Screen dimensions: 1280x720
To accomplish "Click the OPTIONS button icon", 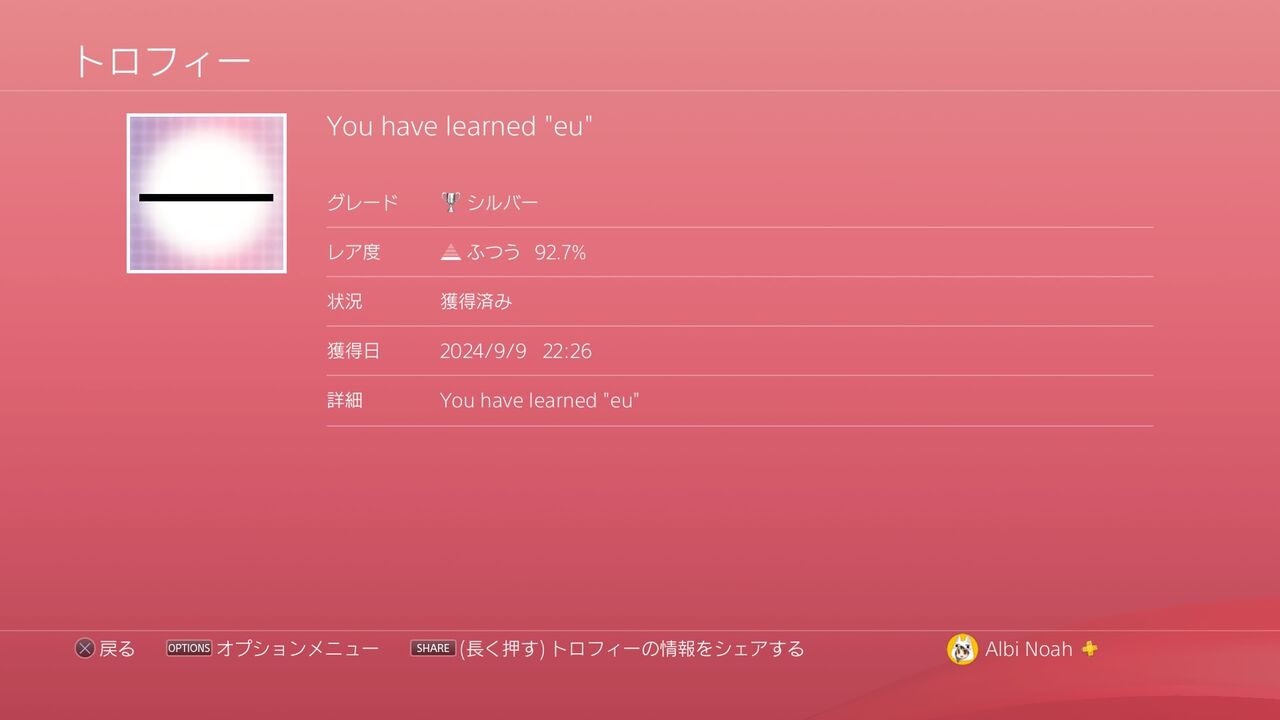I will pyautogui.click(x=189, y=648).
